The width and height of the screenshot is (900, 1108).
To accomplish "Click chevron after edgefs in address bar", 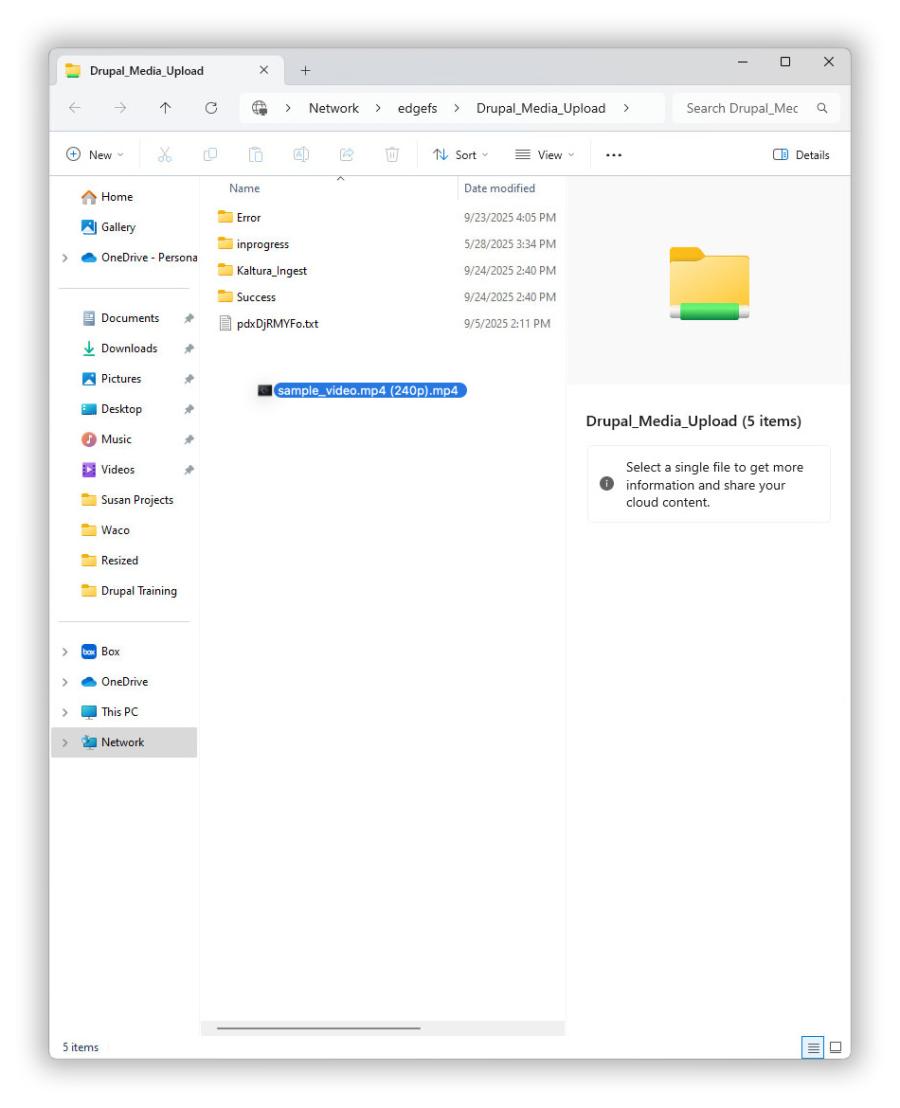I will pyautogui.click(x=456, y=108).
